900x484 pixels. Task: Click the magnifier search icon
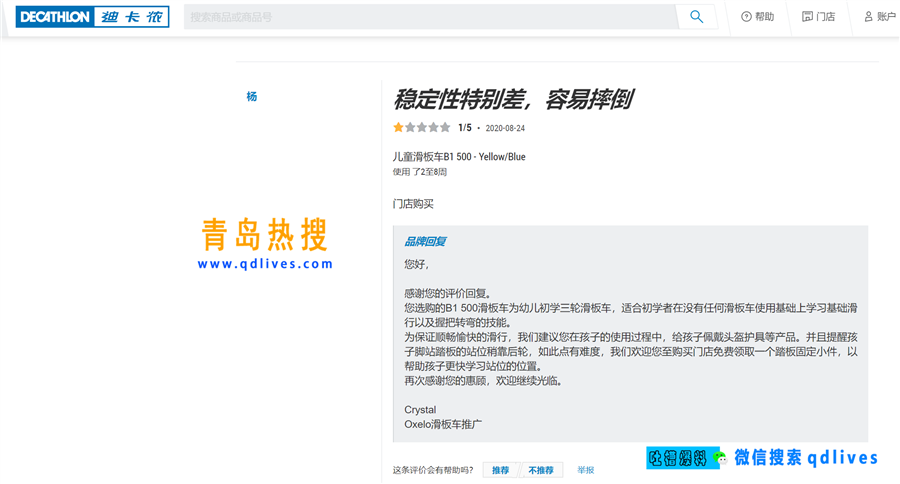point(696,17)
